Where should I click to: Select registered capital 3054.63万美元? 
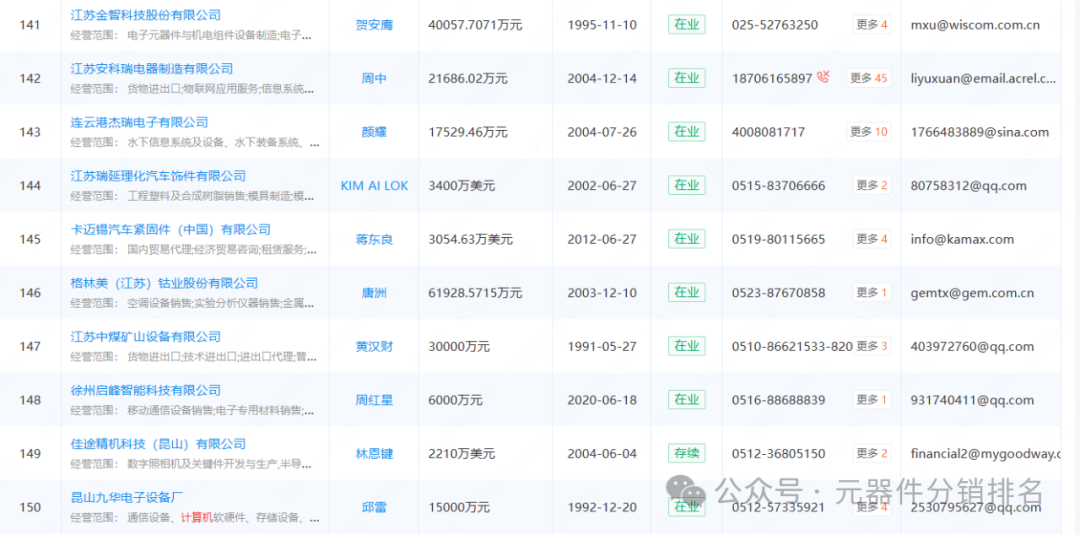[470, 240]
